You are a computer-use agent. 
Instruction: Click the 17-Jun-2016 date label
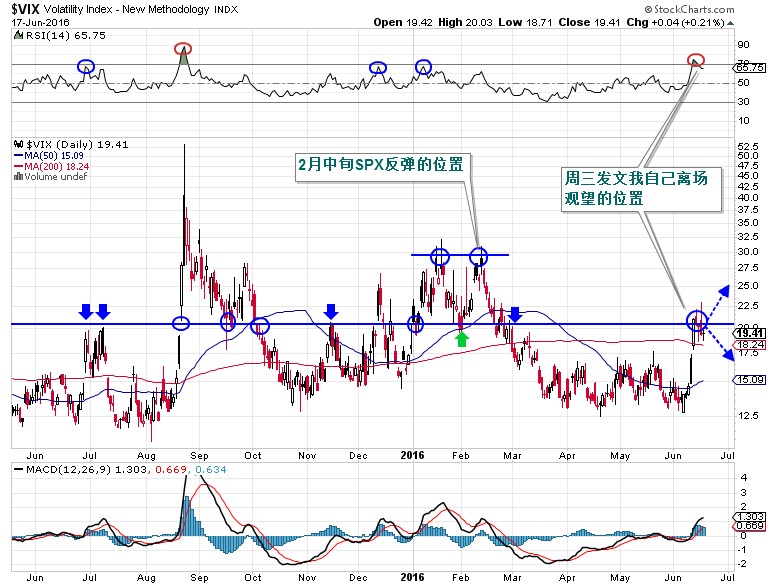(x=41, y=22)
